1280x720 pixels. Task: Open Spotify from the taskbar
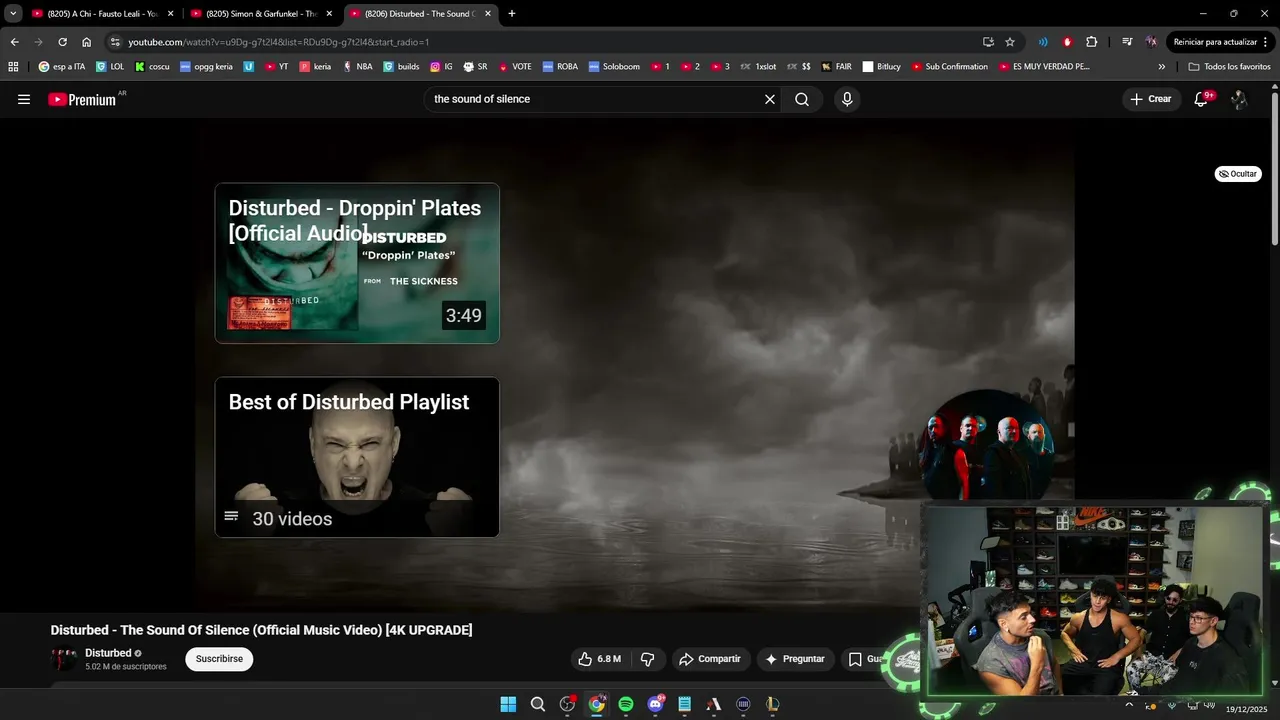(626, 704)
